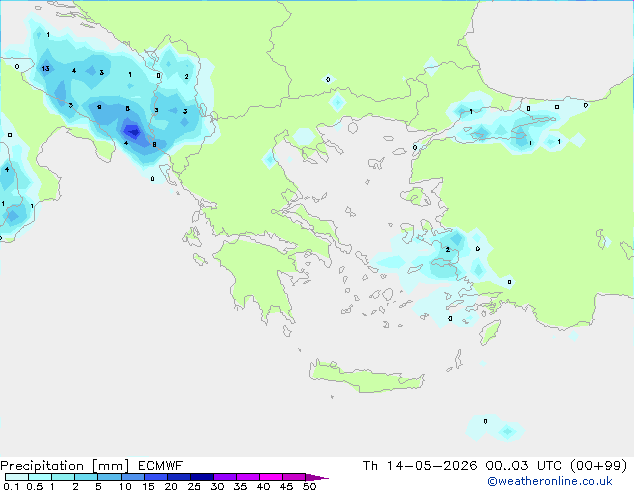
Task: Open the weatheronline.co.uk link
Action: click(x=550, y=481)
